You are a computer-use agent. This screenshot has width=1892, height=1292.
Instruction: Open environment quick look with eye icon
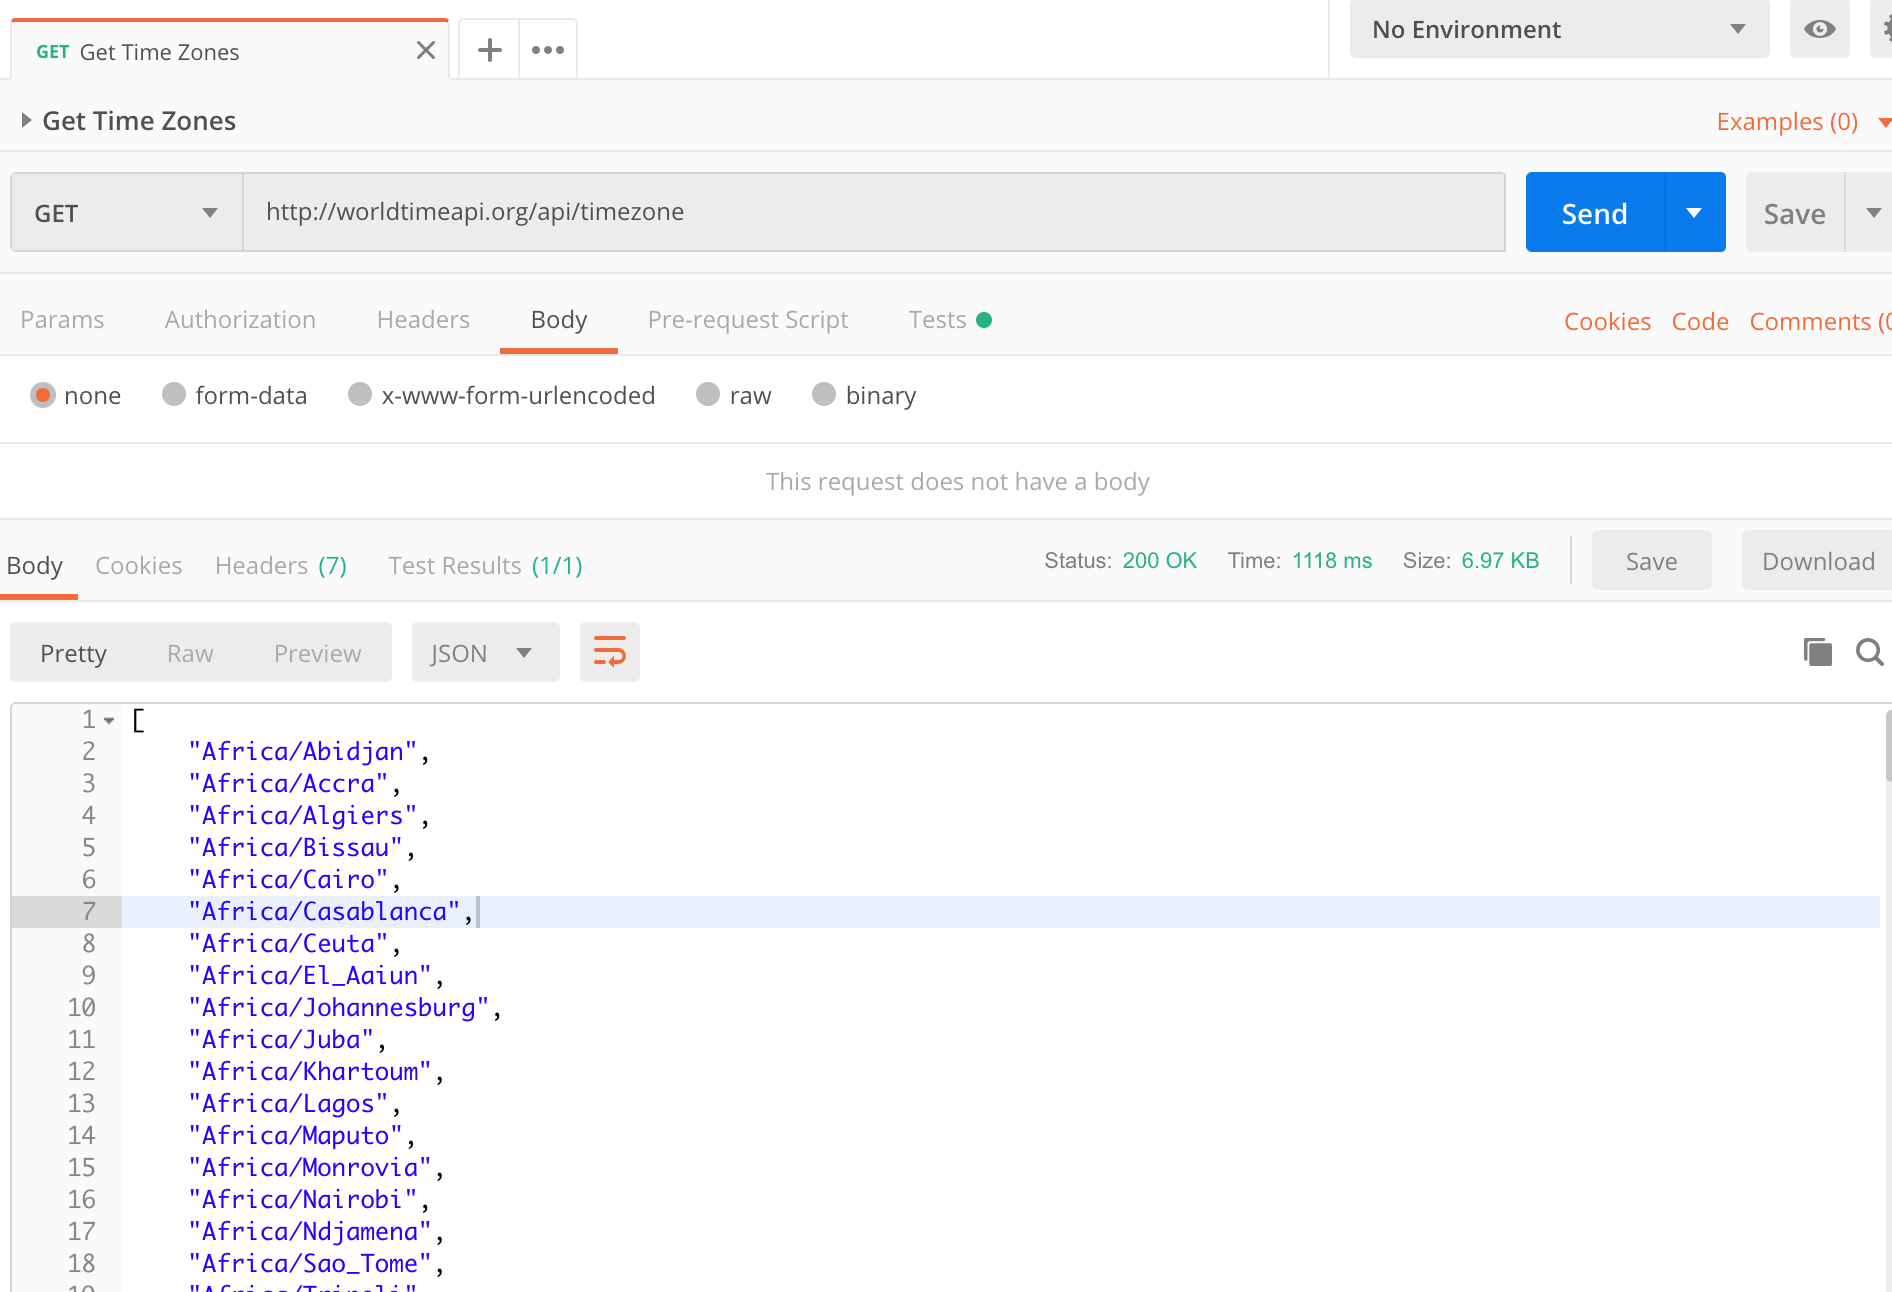click(x=1819, y=29)
